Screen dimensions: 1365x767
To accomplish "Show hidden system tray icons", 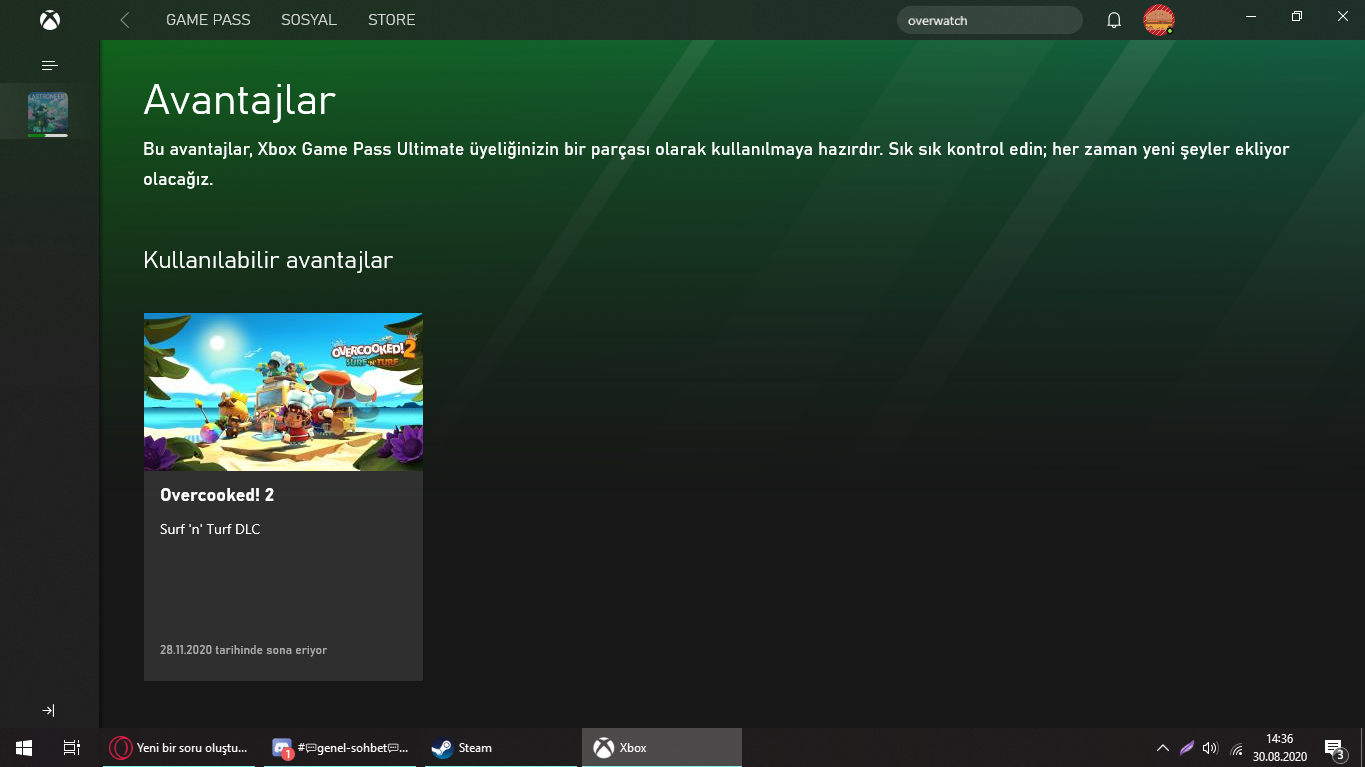I will click(1162, 747).
